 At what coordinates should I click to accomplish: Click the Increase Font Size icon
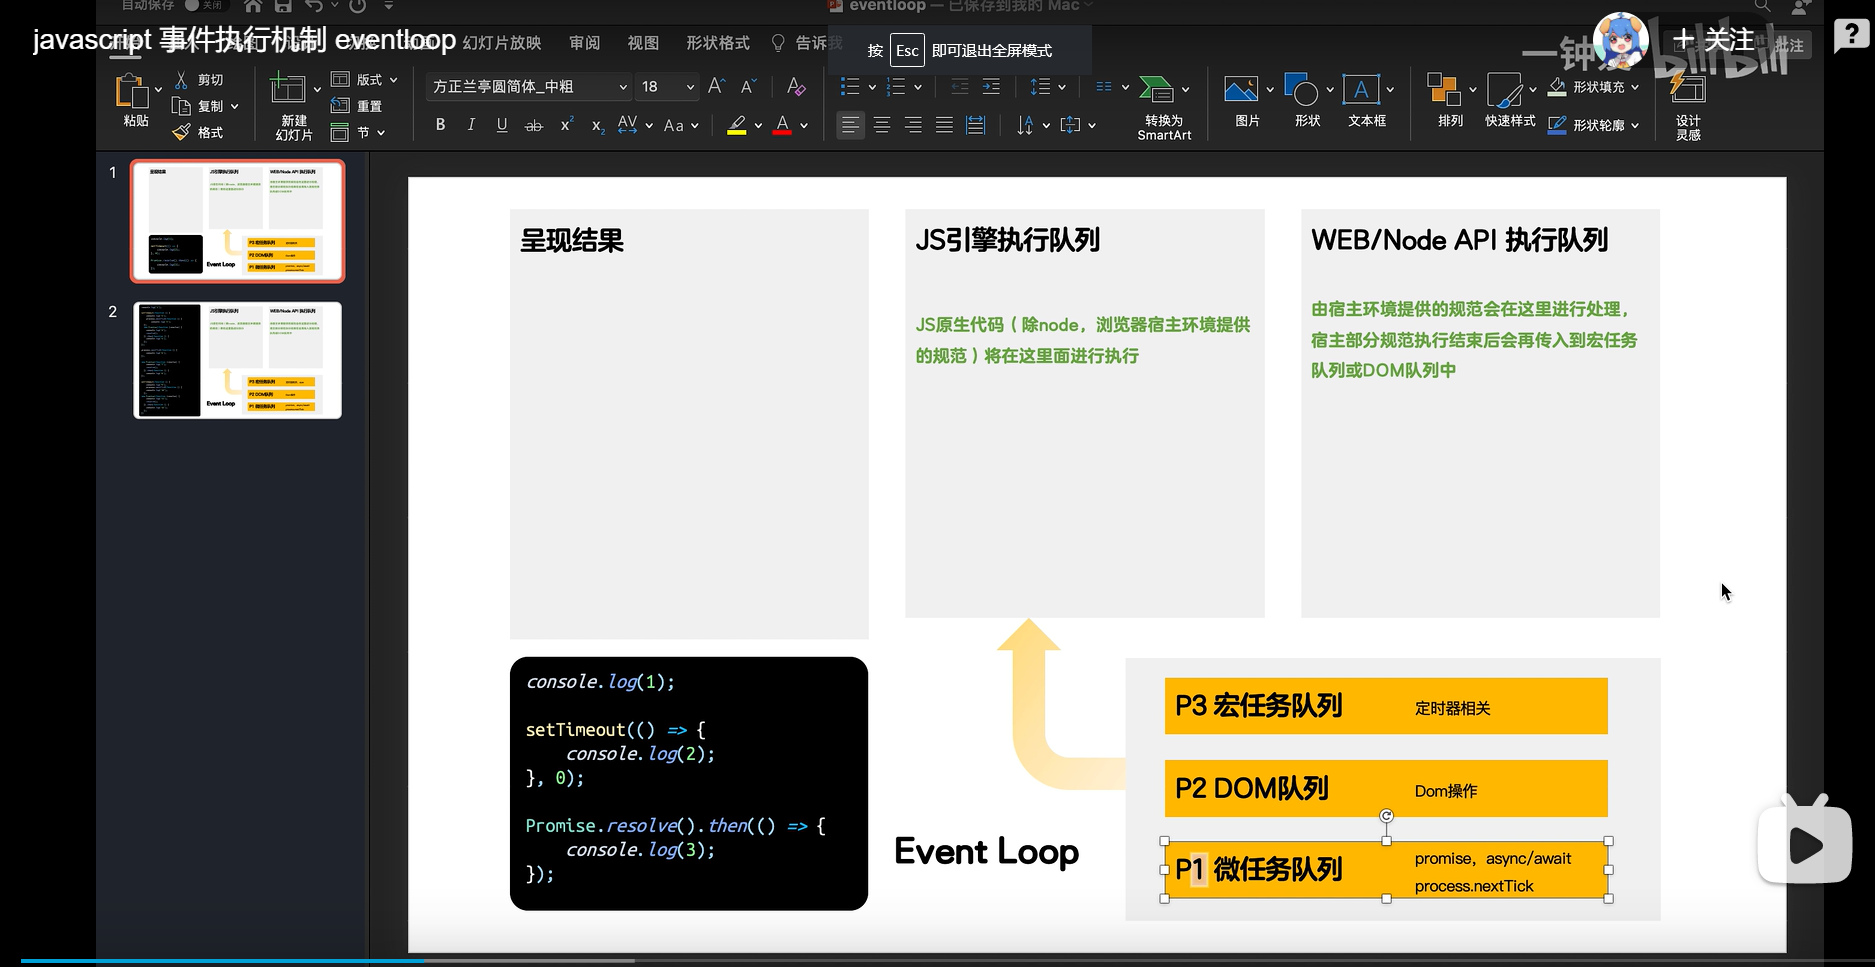click(x=716, y=87)
